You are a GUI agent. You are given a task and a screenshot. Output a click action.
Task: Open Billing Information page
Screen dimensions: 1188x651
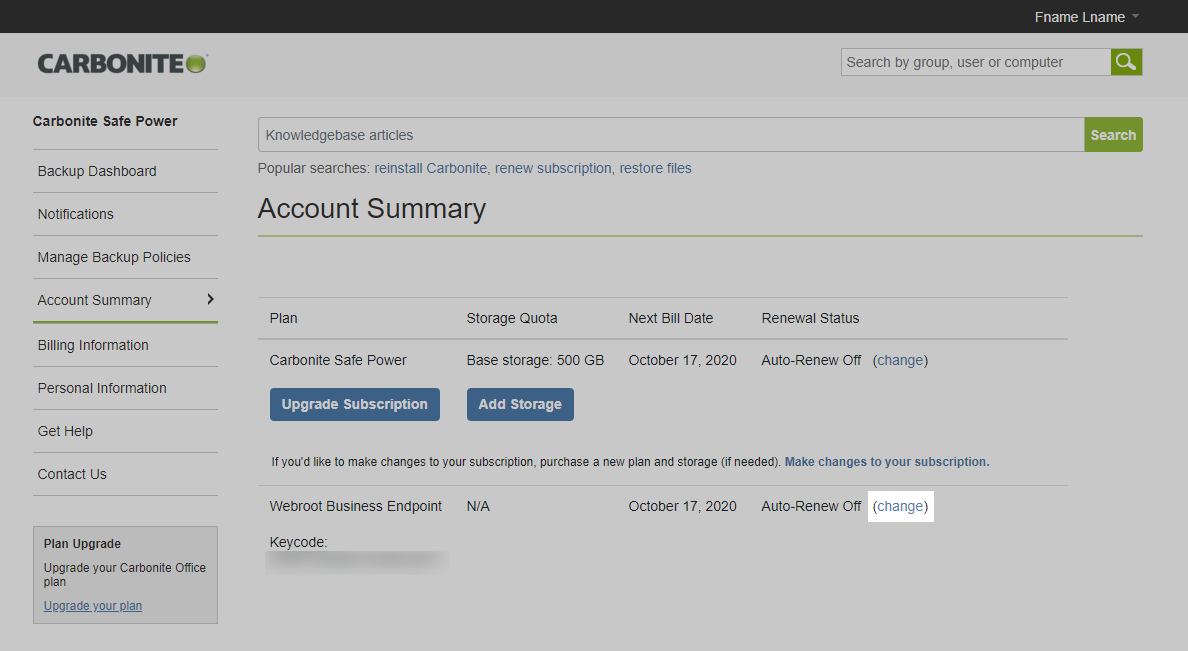tap(93, 345)
